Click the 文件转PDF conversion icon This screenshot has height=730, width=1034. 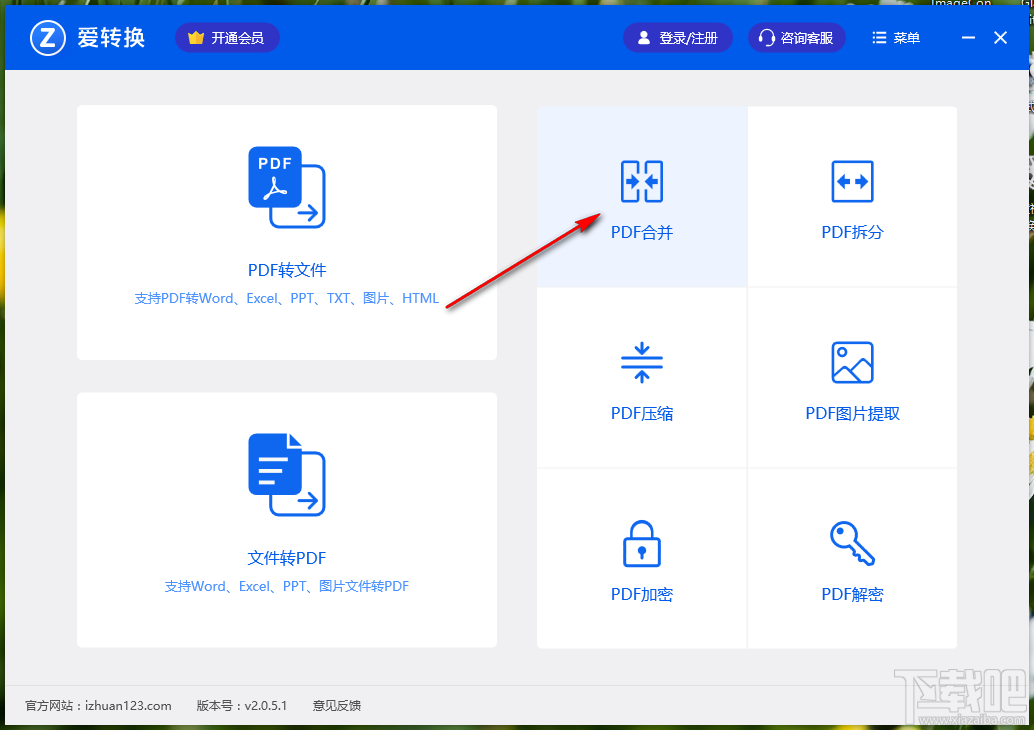pos(286,475)
